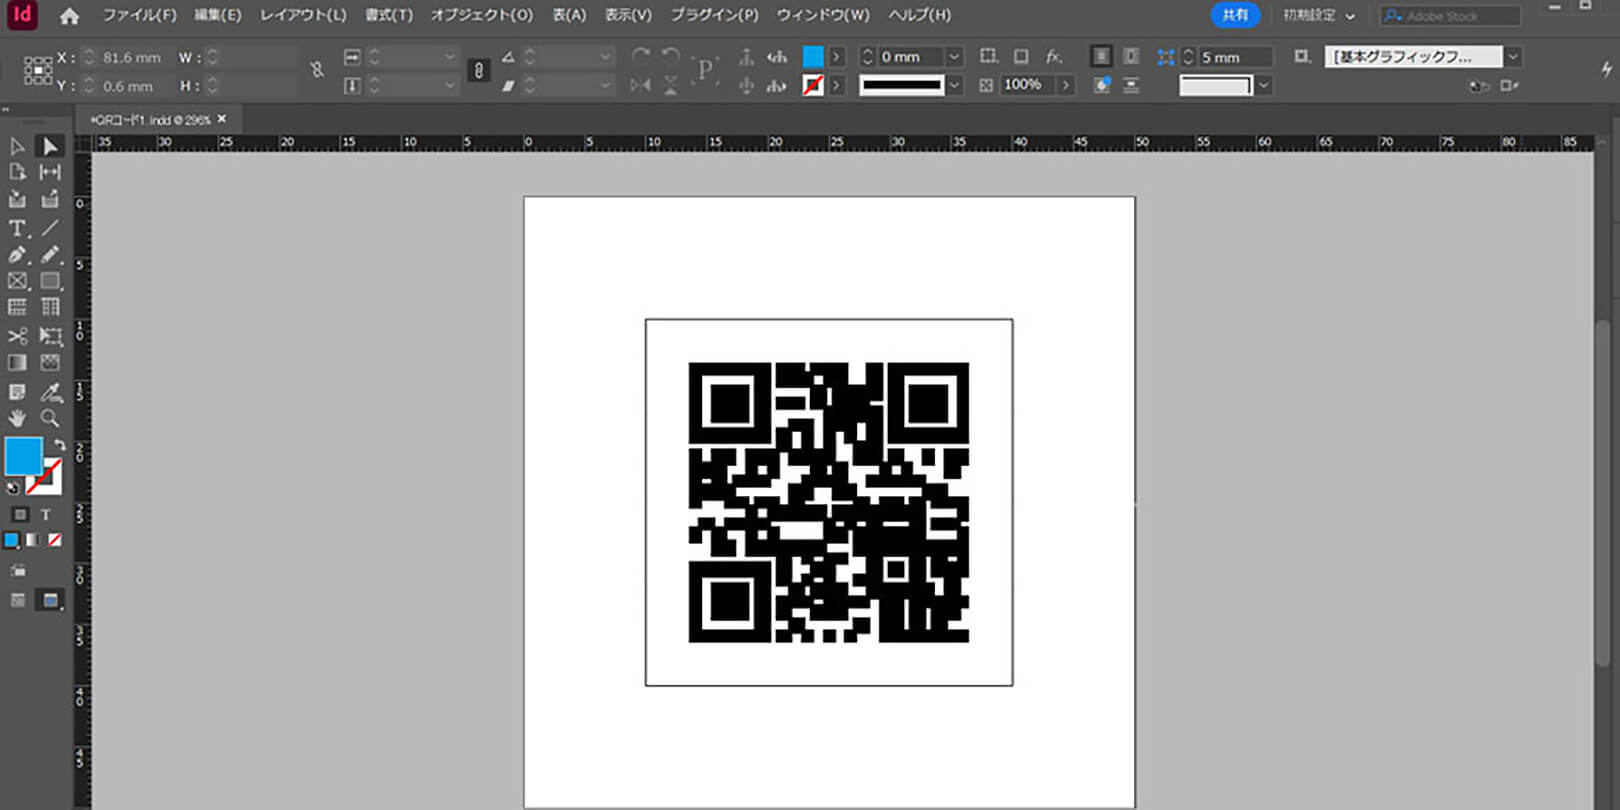Viewport: 1620px width, 810px height.
Task: Click the blue 共有 share button
Action: pyautogui.click(x=1235, y=15)
